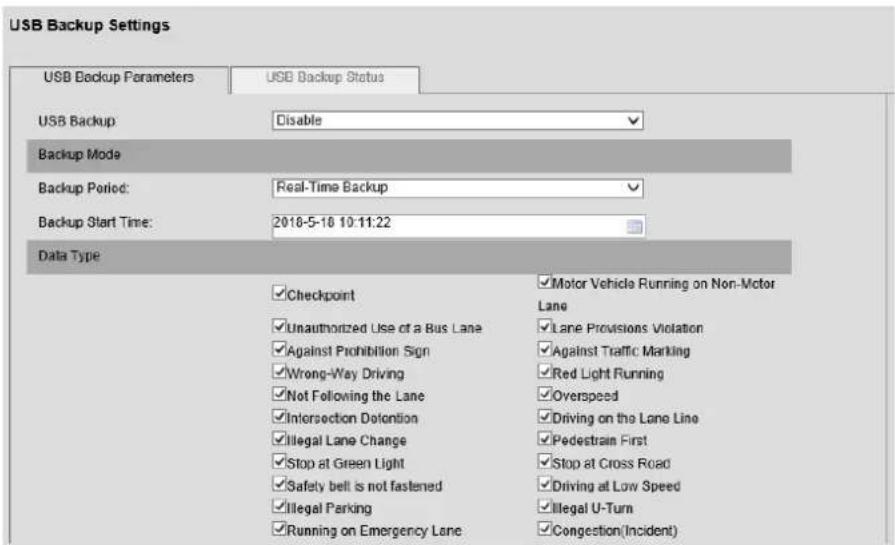This screenshot has height=545, width=895.
Task: Uncheck Driving at Low Speed
Action: 545,484
